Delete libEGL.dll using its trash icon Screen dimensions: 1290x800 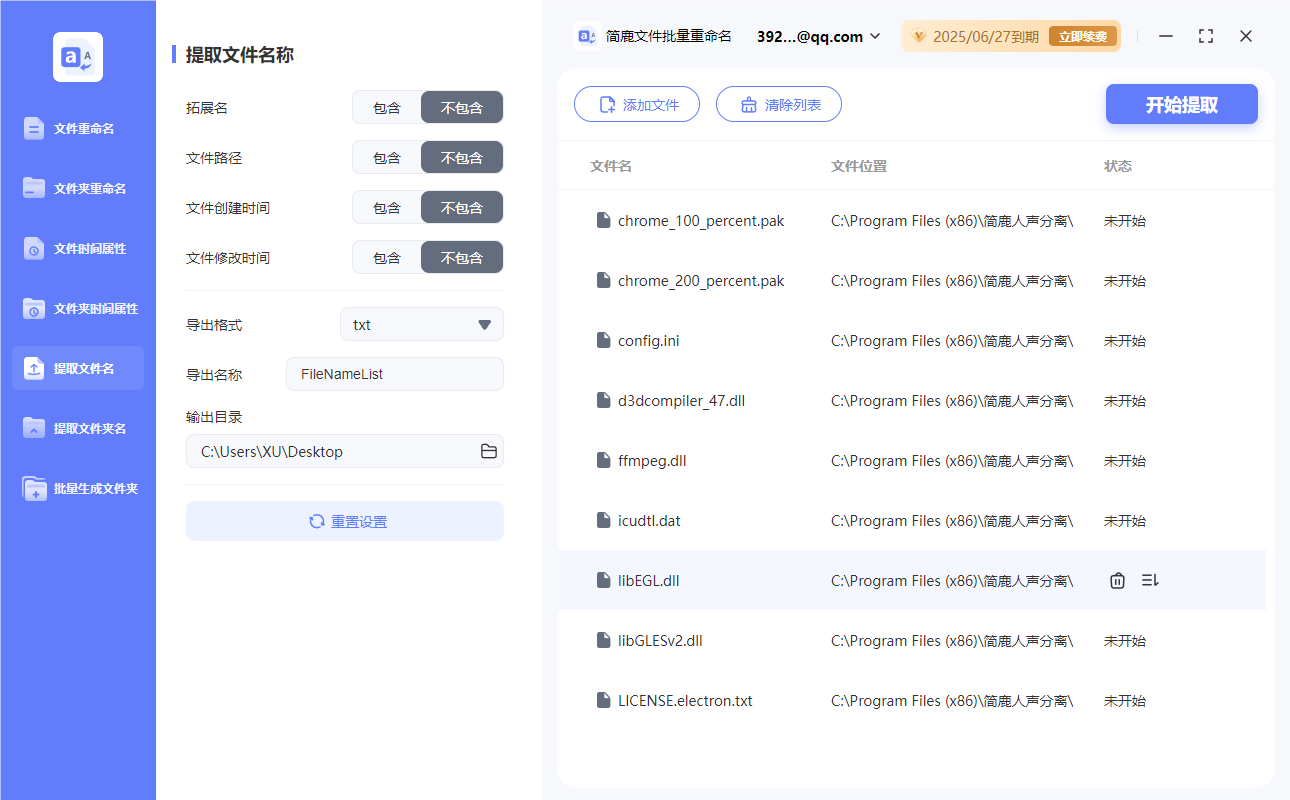(1117, 580)
